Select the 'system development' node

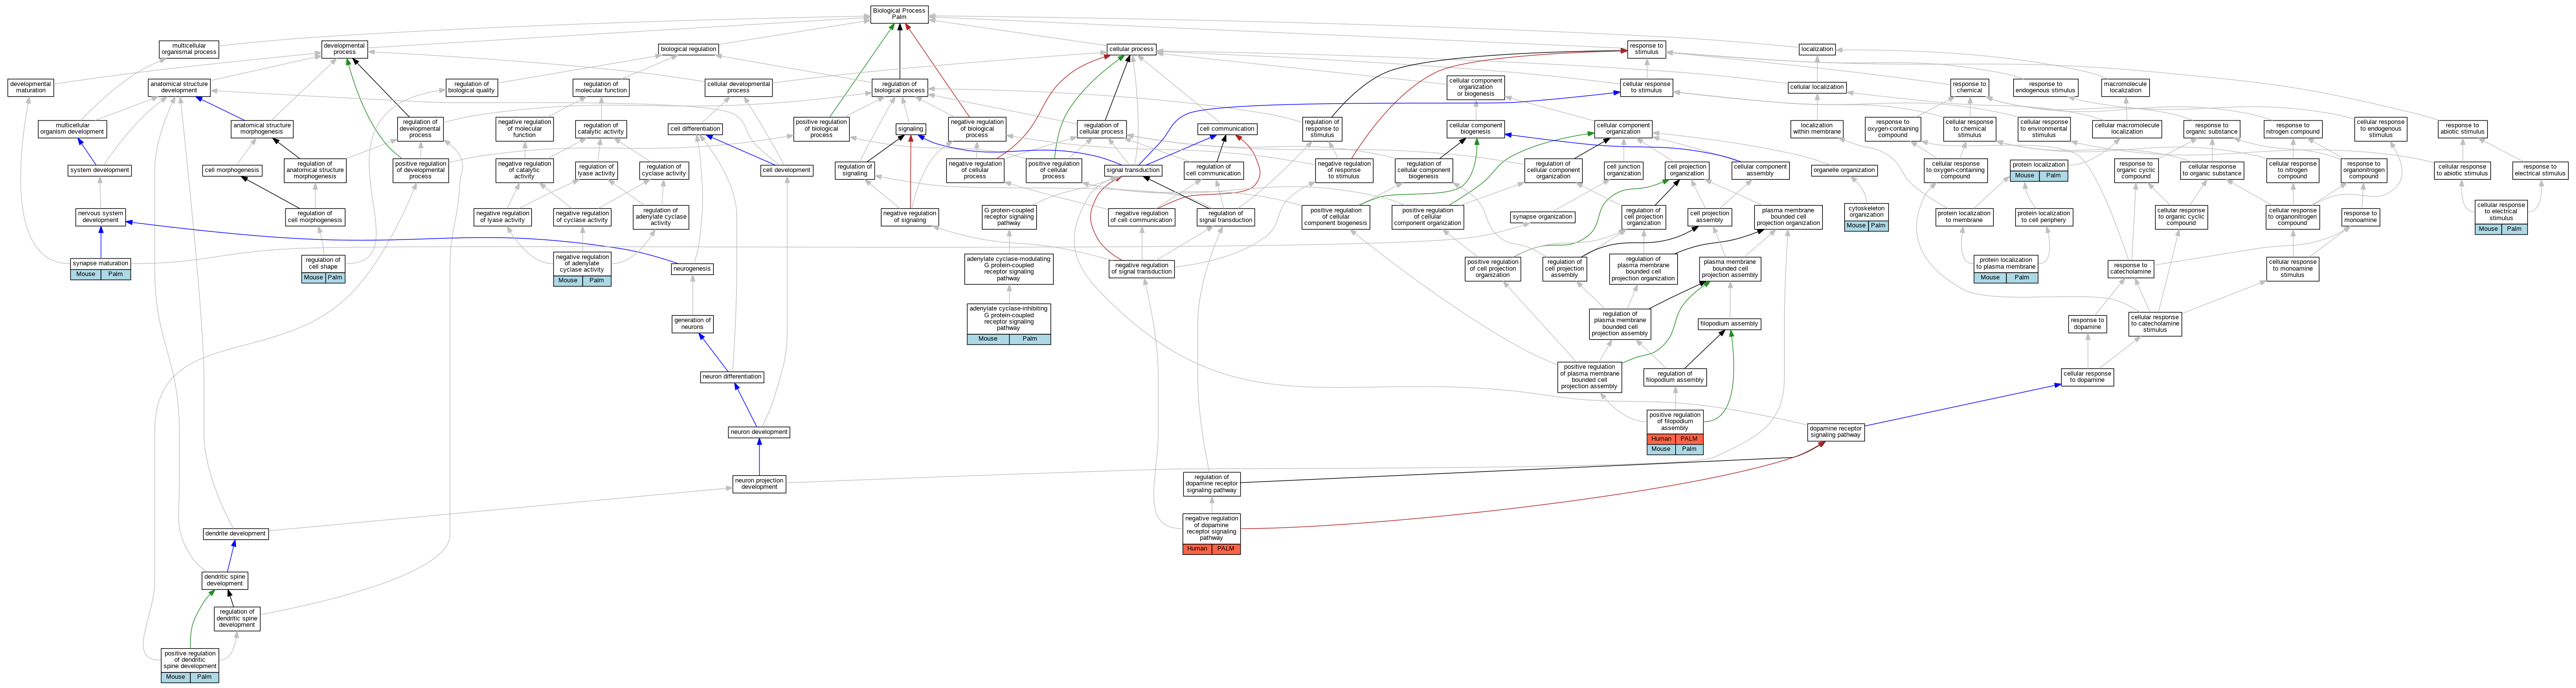tap(100, 170)
